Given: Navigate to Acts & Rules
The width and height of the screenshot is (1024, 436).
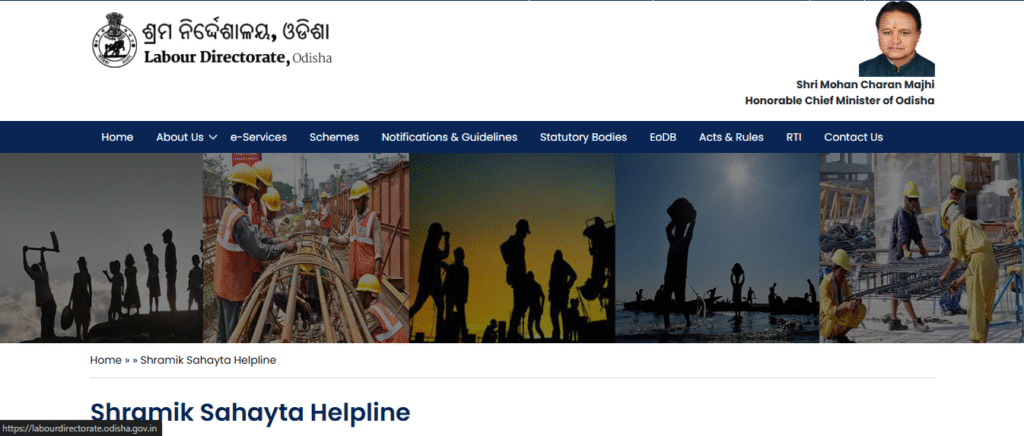Looking at the screenshot, I should (731, 137).
